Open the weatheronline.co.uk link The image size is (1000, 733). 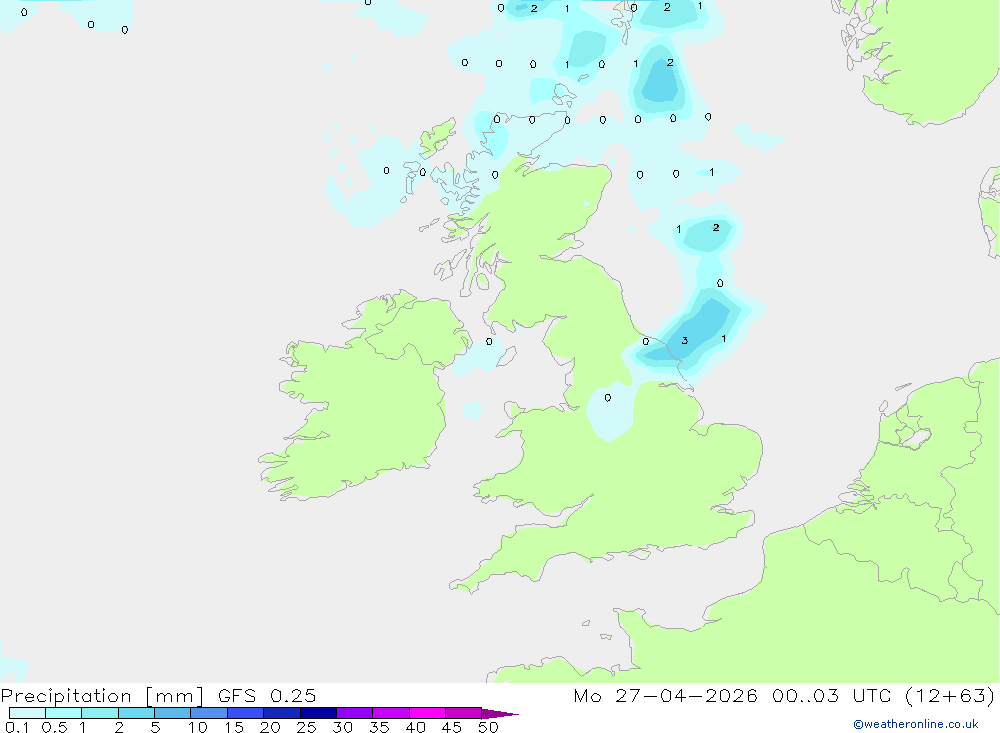pyautogui.click(x=916, y=724)
